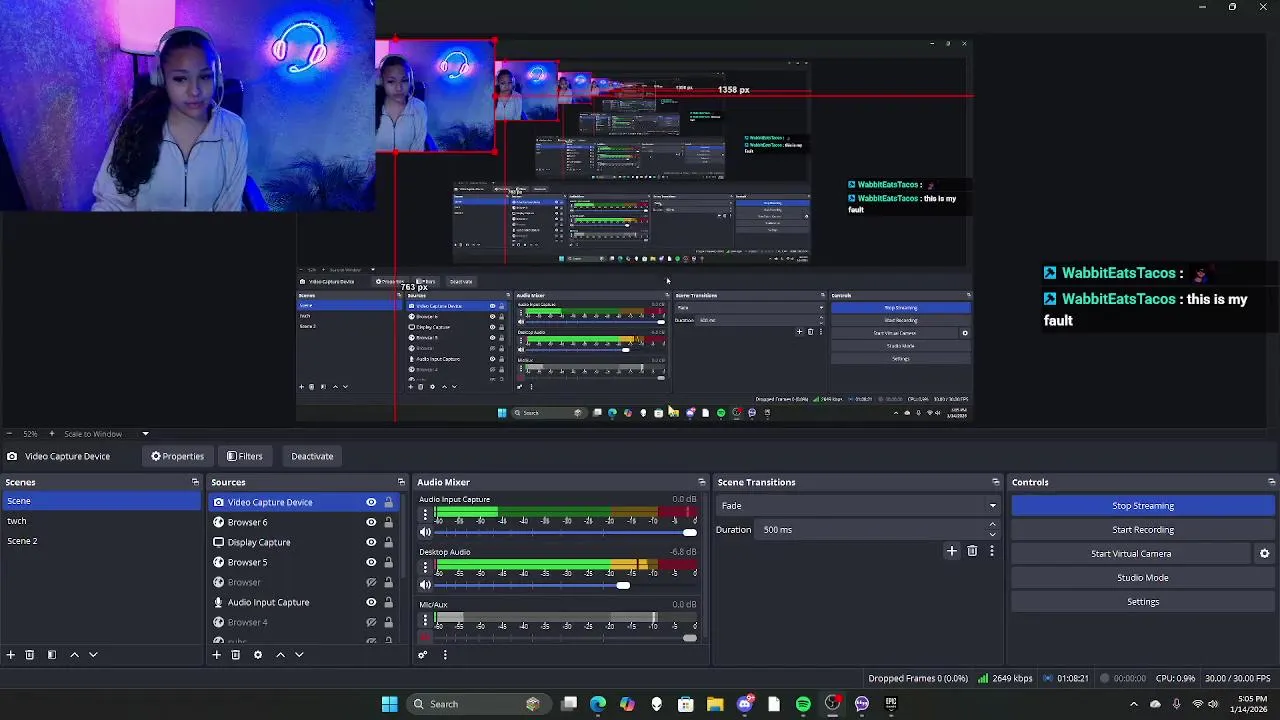Undock the Sources panel icon
1280x720 pixels.
click(401, 482)
